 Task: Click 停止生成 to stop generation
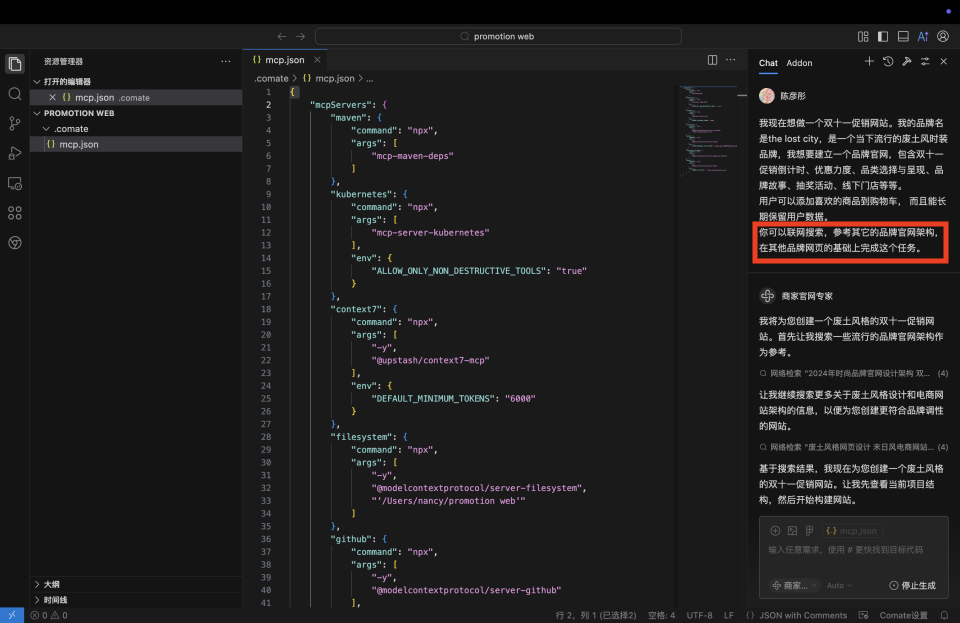click(912, 585)
